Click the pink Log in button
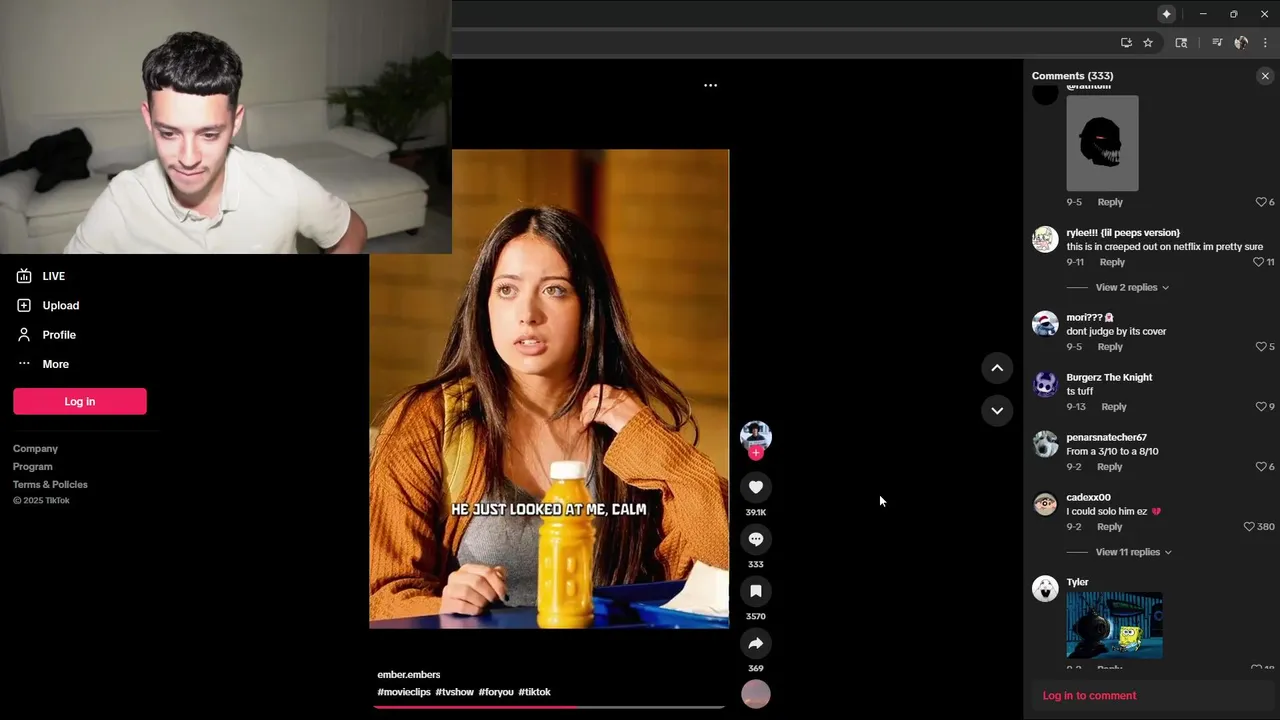Image resolution: width=1280 pixels, height=720 pixels. pos(80,401)
